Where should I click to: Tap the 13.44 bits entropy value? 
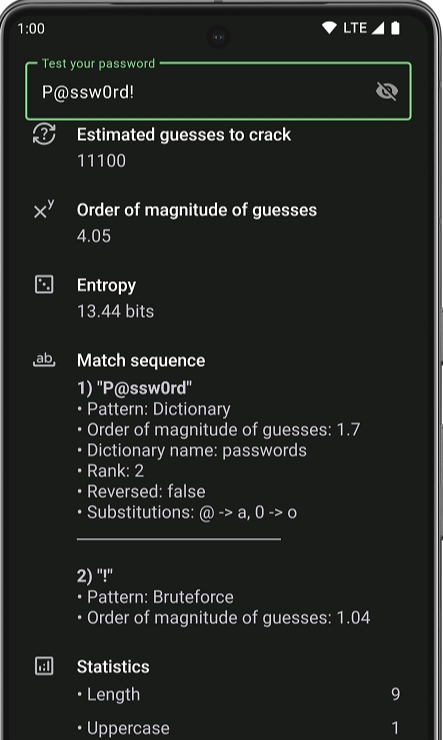(116, 311)
